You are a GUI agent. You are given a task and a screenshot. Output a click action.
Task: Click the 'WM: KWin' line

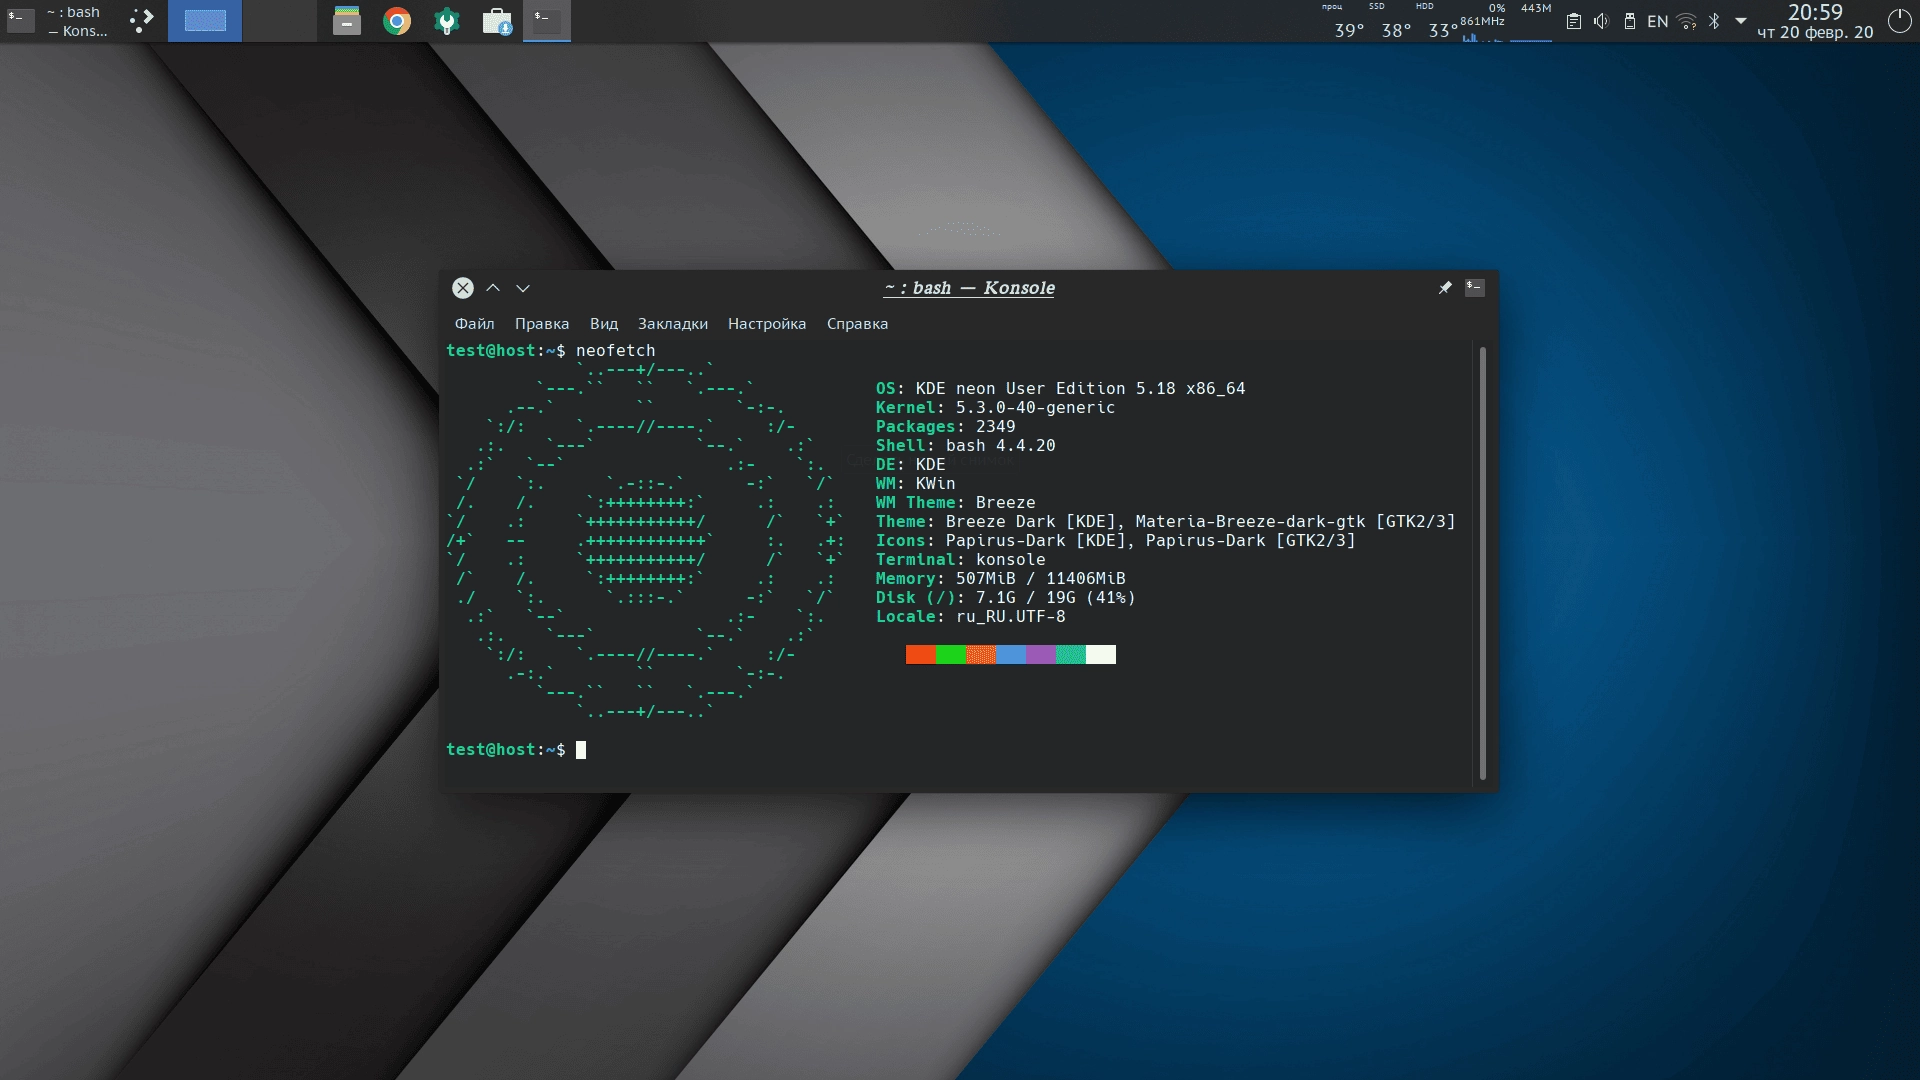click(916, 484)
